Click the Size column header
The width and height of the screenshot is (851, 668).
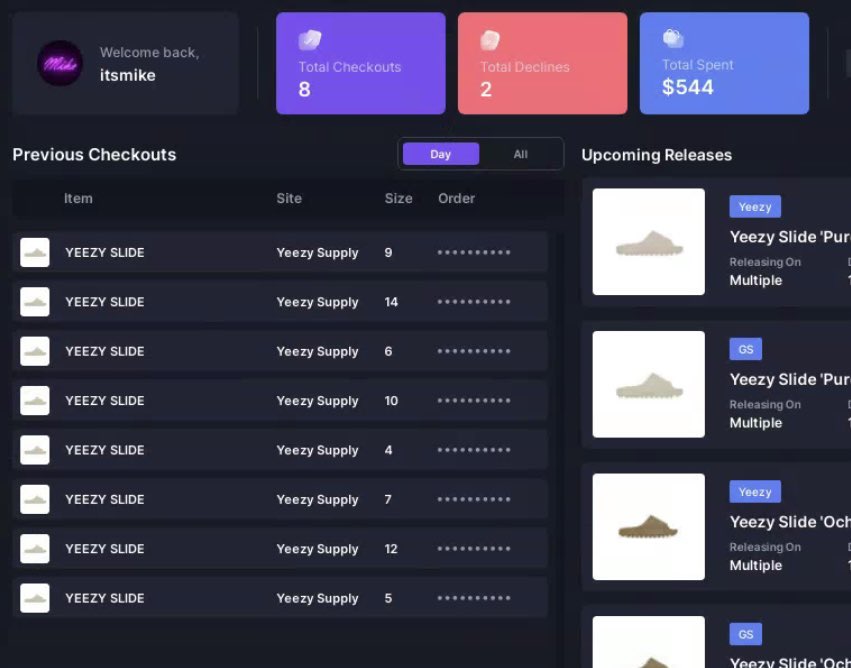tap(398, 199)
